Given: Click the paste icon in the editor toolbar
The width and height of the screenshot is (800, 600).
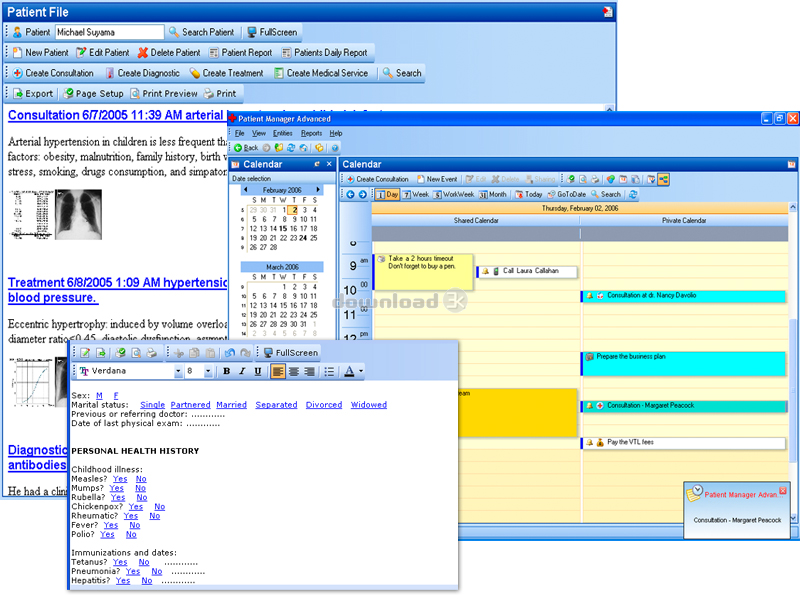Looking at the screenshot, I should (210, 353).
